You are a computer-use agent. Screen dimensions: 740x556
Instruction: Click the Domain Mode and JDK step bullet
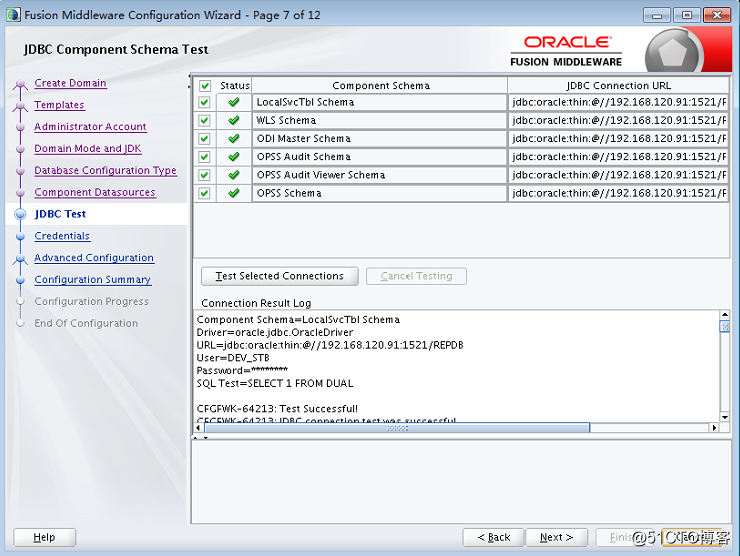pyautogui.click(x=20, y=149)
